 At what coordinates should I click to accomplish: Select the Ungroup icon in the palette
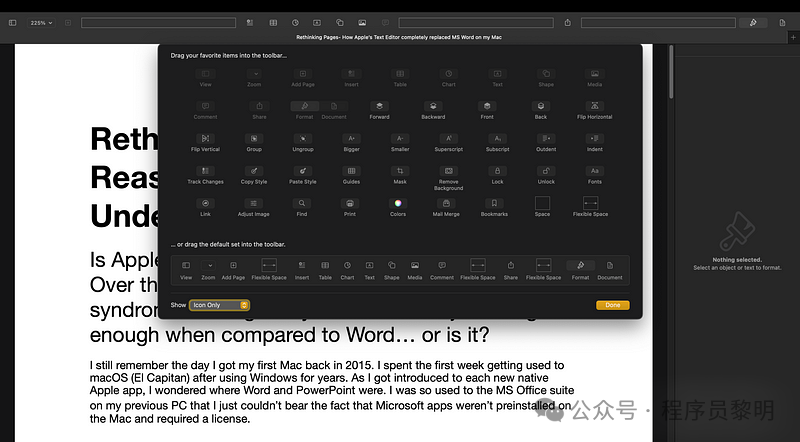click(303, 138)
